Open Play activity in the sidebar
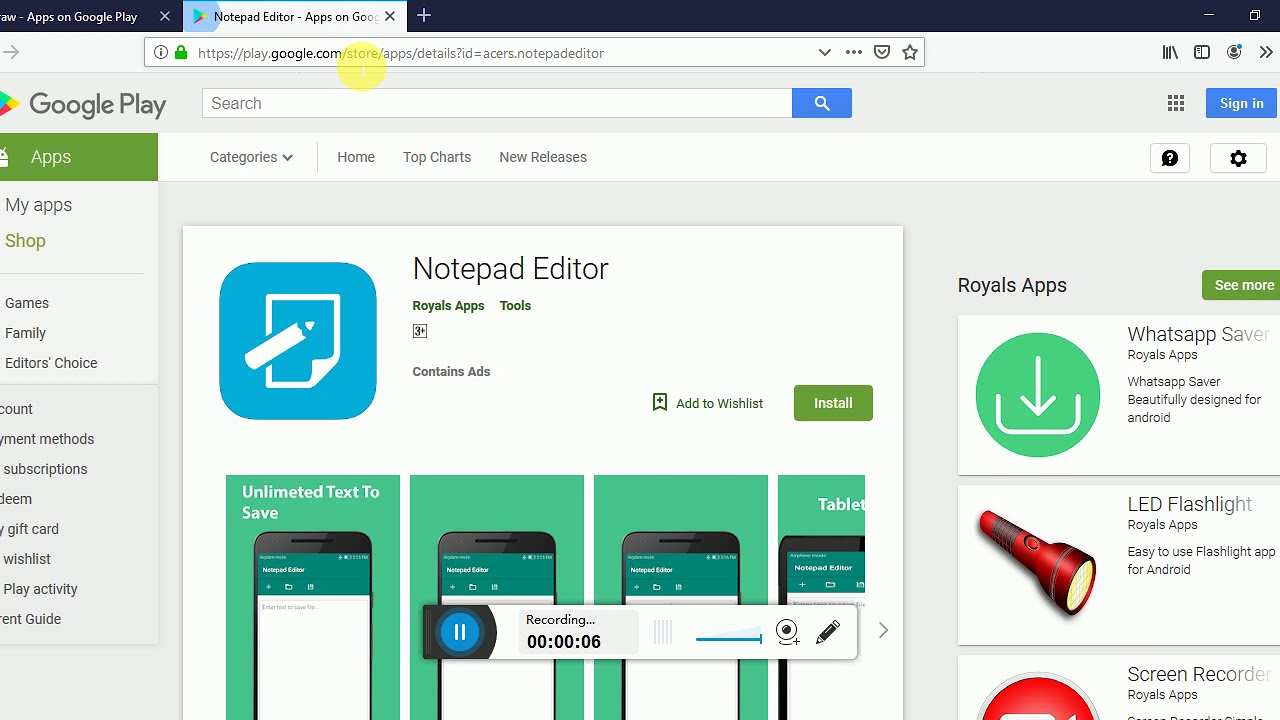The width and height of the screenshot is (1280, 720). pyautogui.click(x=39, y=589)
